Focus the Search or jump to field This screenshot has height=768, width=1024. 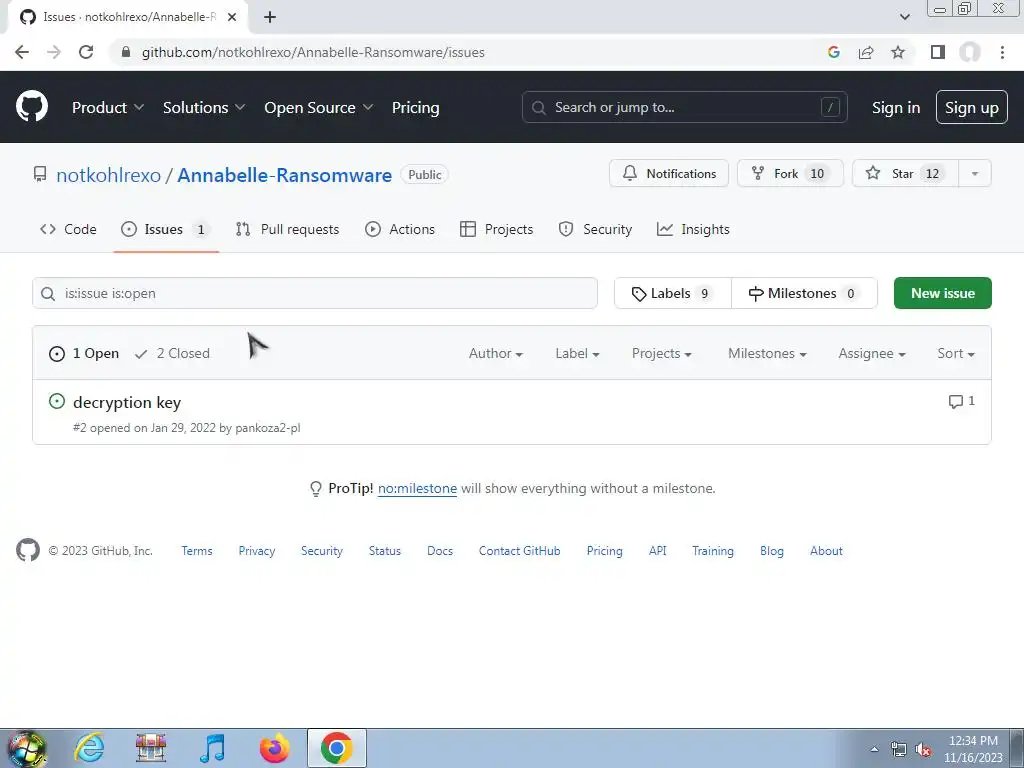tap(684, 107)
